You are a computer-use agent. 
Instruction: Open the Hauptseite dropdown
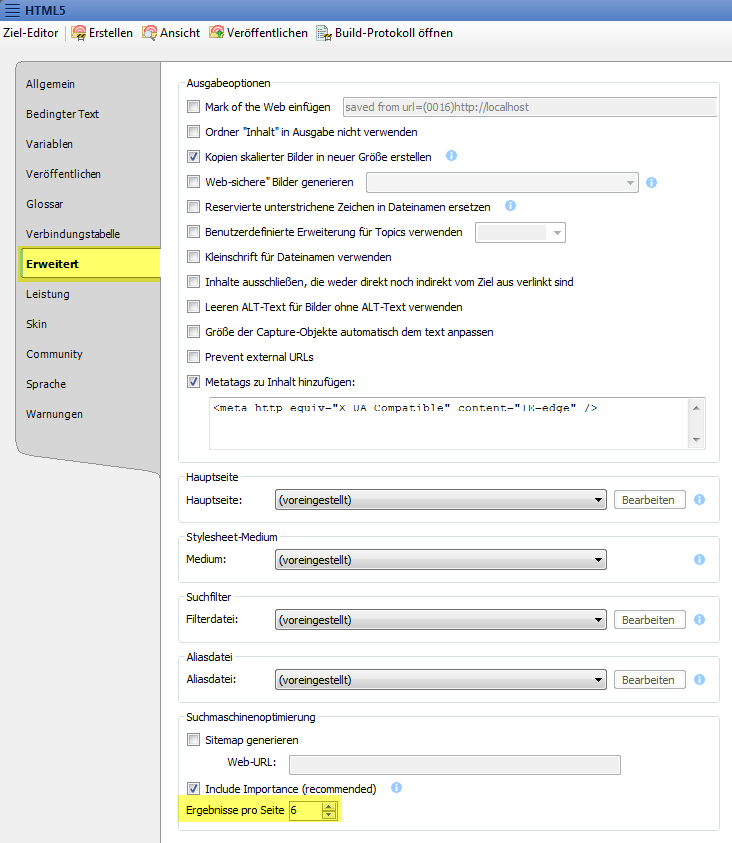(x=440, y=500)
